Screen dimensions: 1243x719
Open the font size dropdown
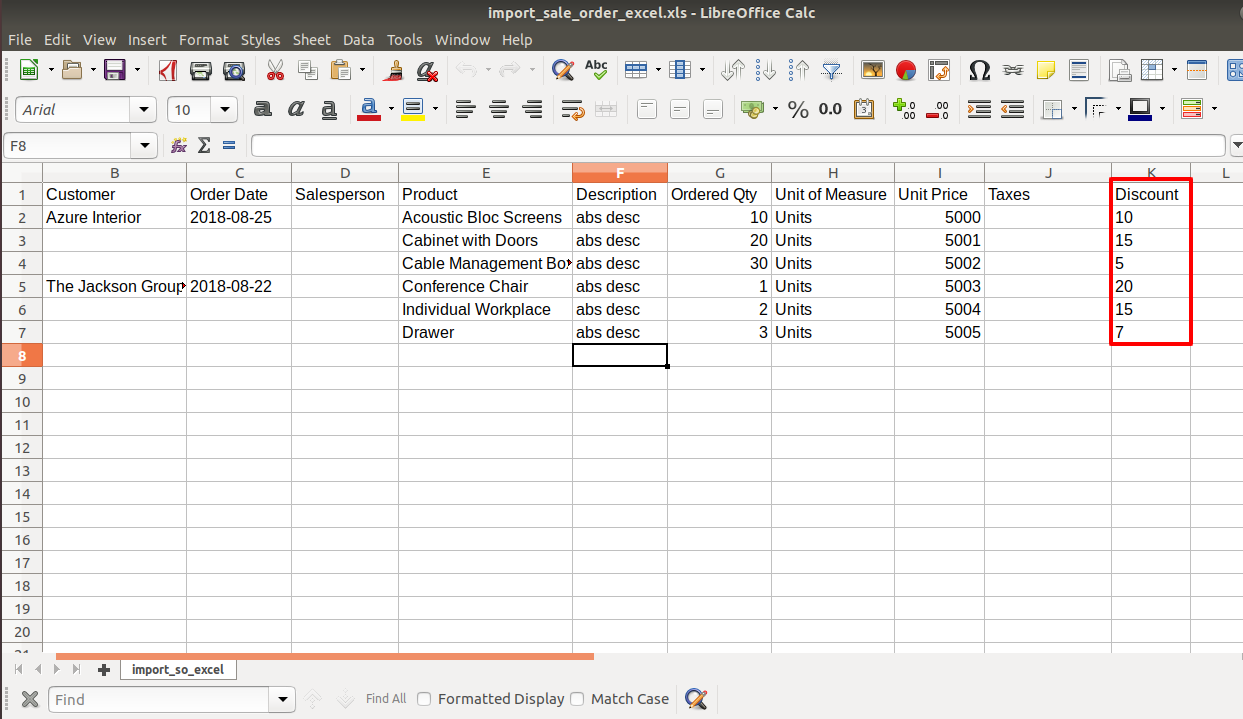pos(226,110)
